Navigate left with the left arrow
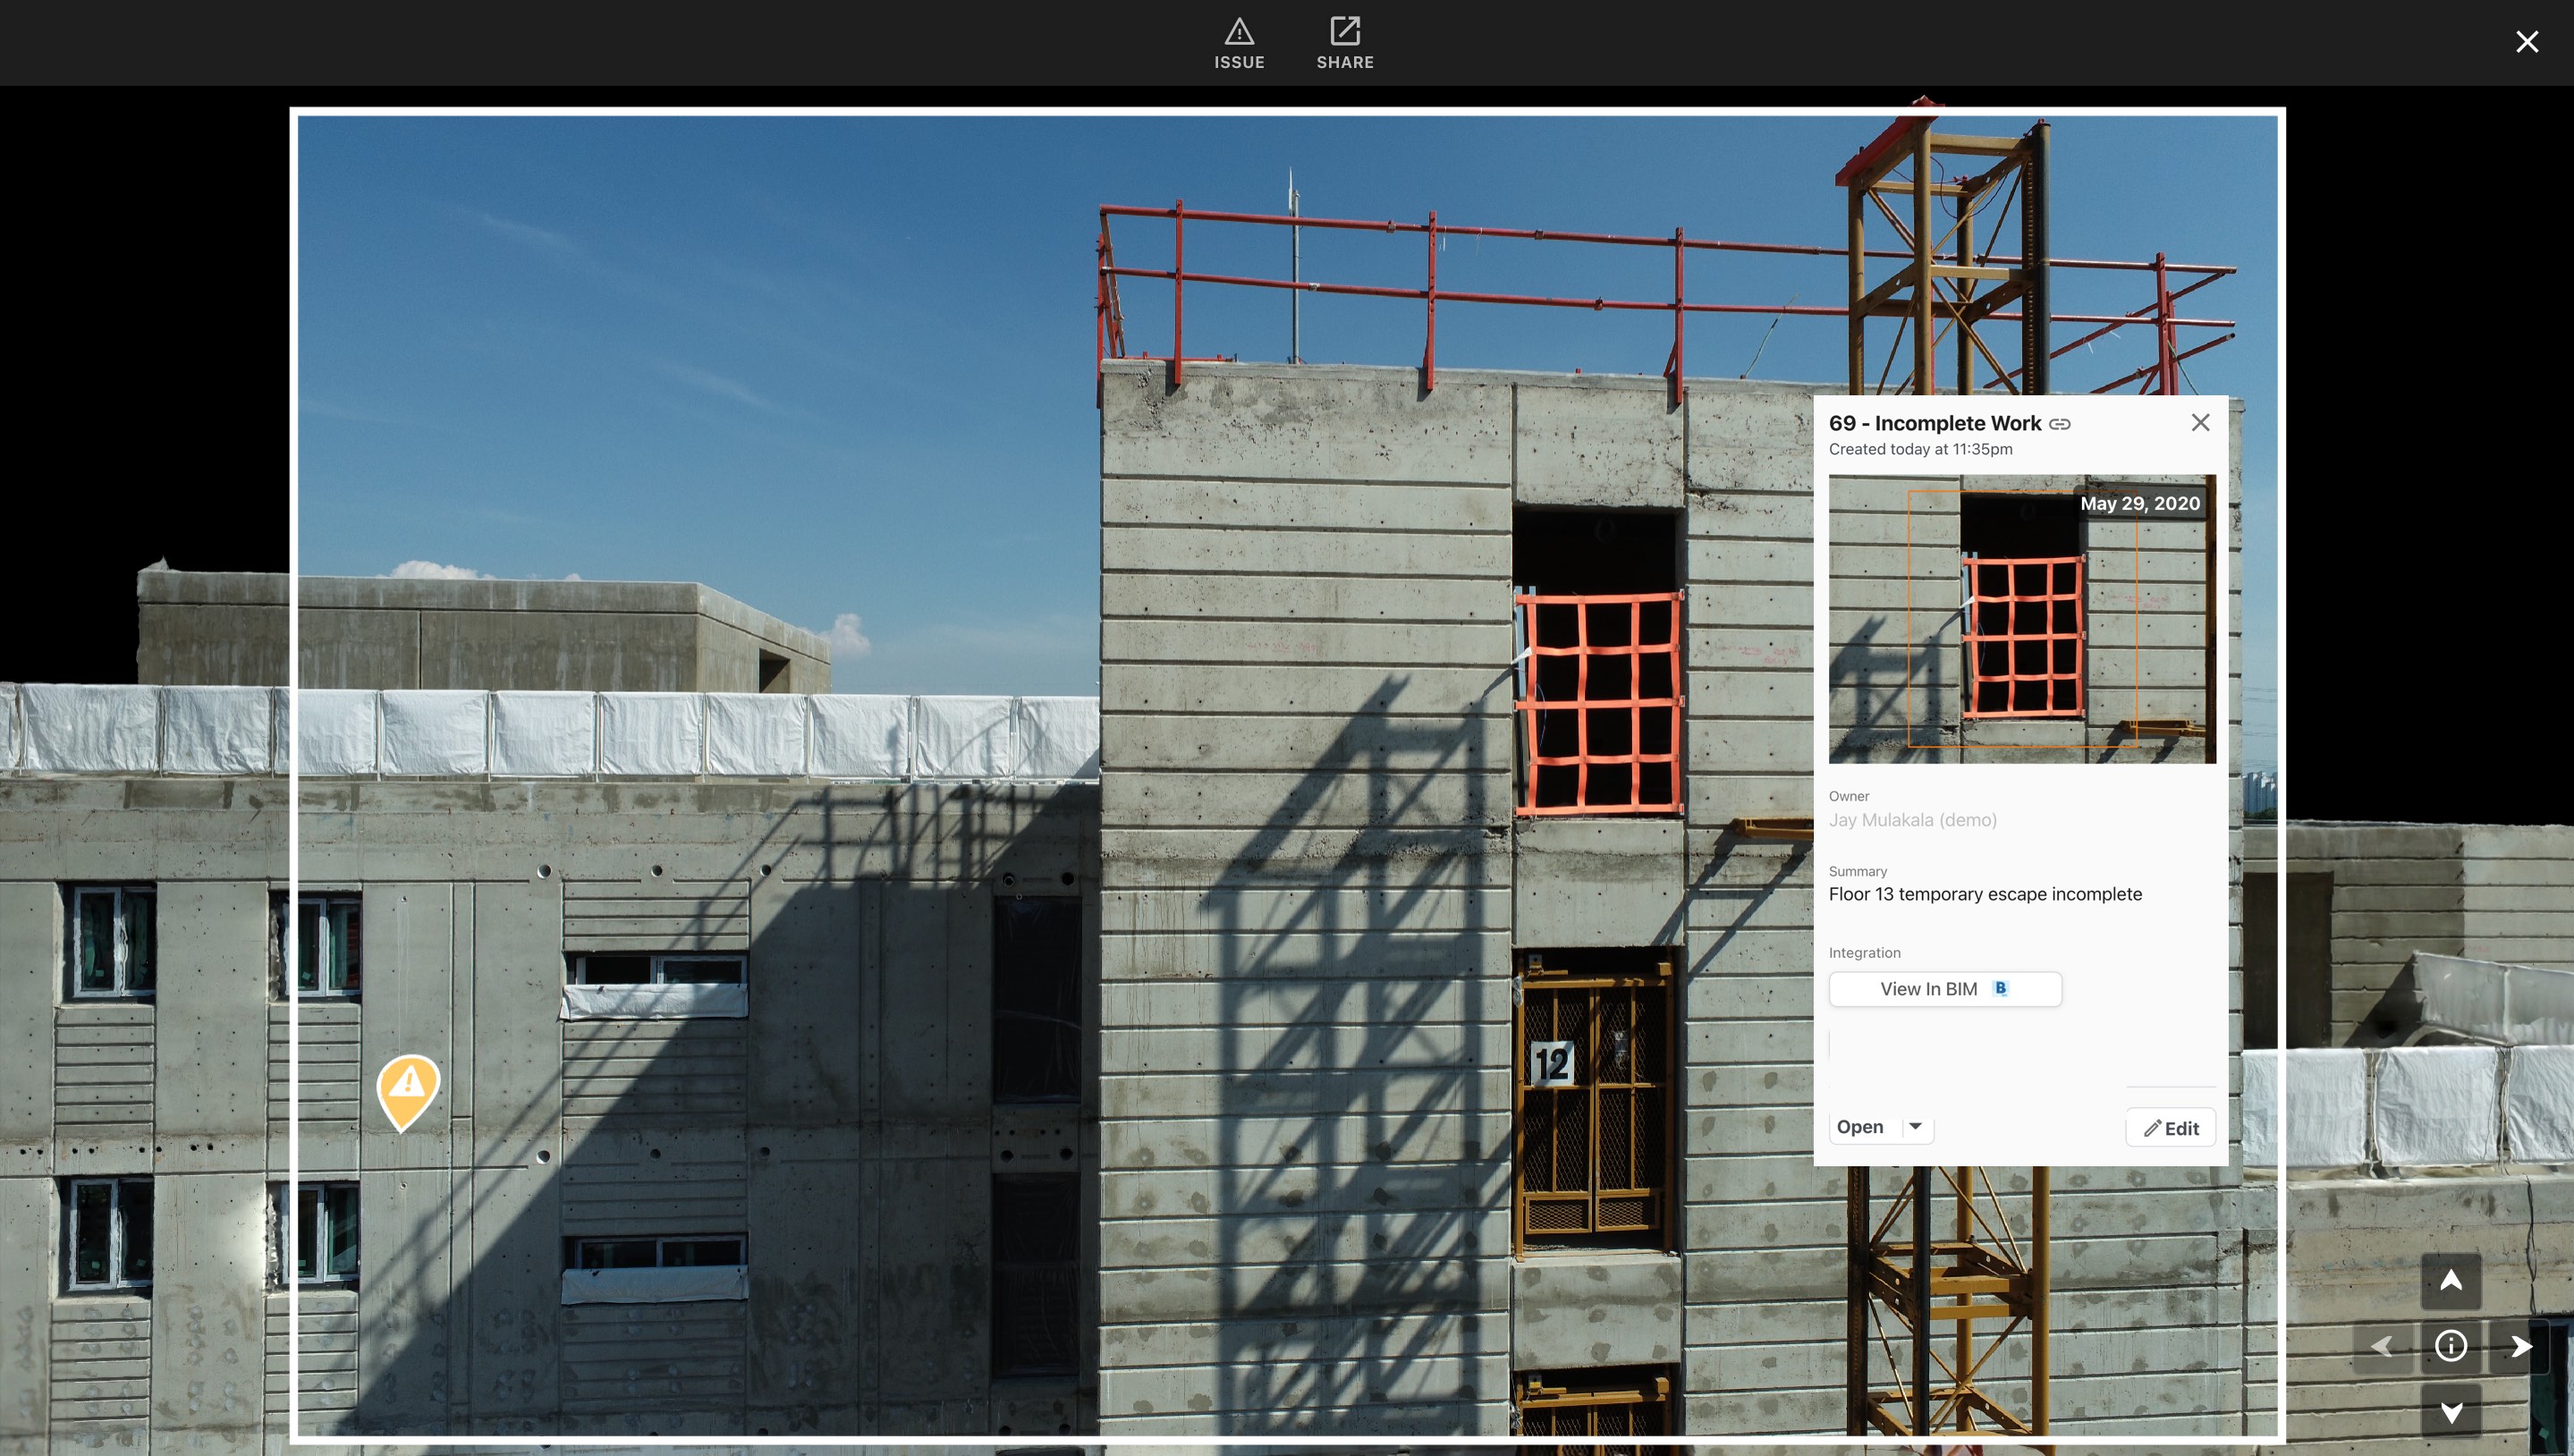 [2382, 1346]
